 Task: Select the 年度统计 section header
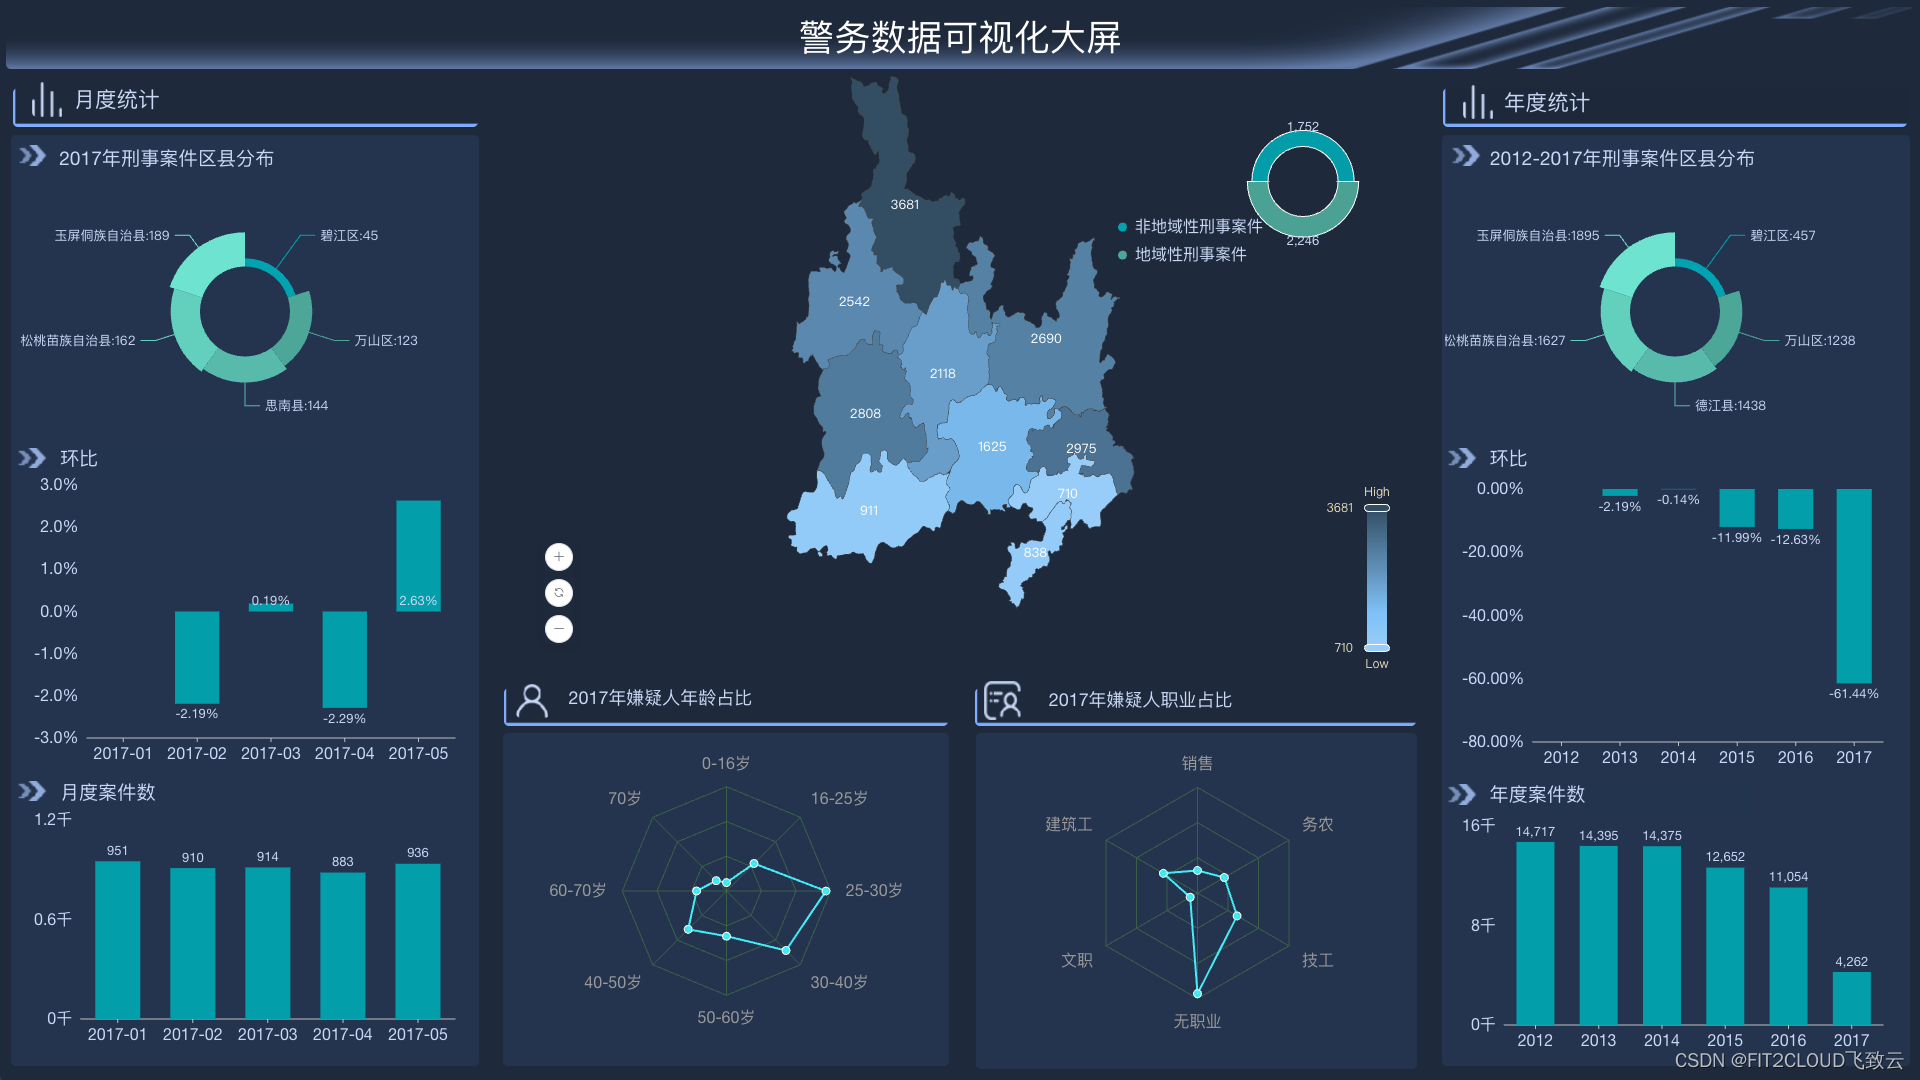click(x=1546, y=103)
